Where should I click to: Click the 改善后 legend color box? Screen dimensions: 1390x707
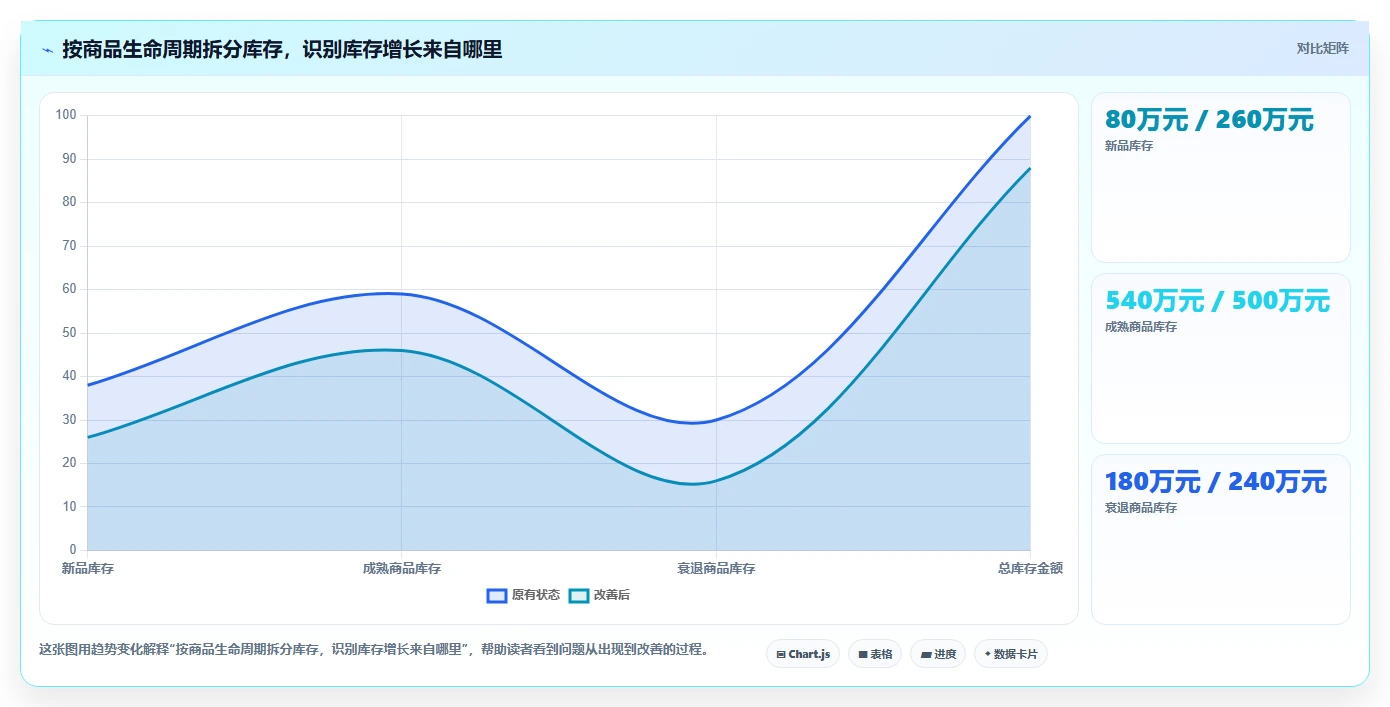[x=579, y=595]
